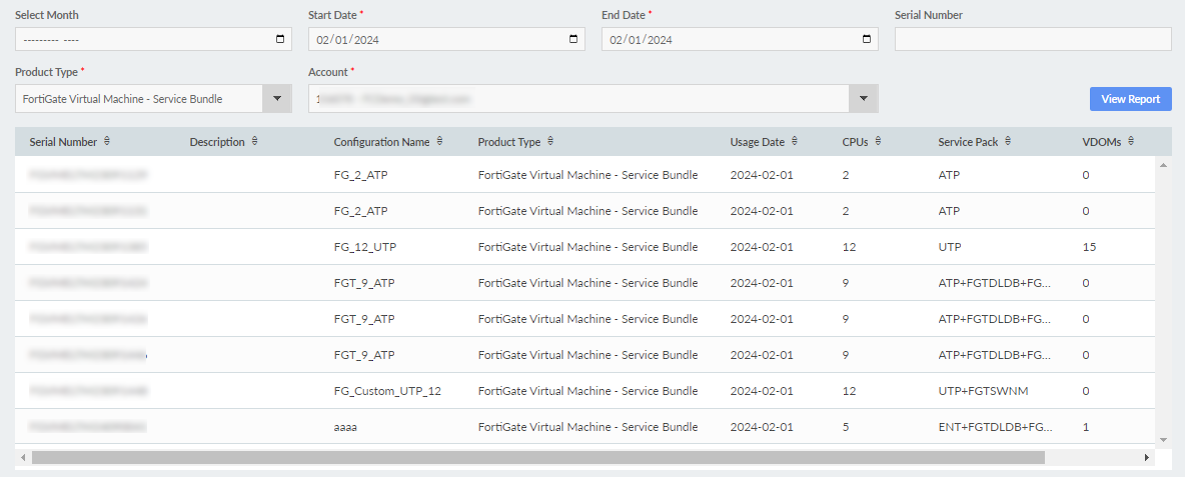Click the UTP+FGTSWNM service pack cell
The image size is (1185, 477).
click(x=983, y=391)
